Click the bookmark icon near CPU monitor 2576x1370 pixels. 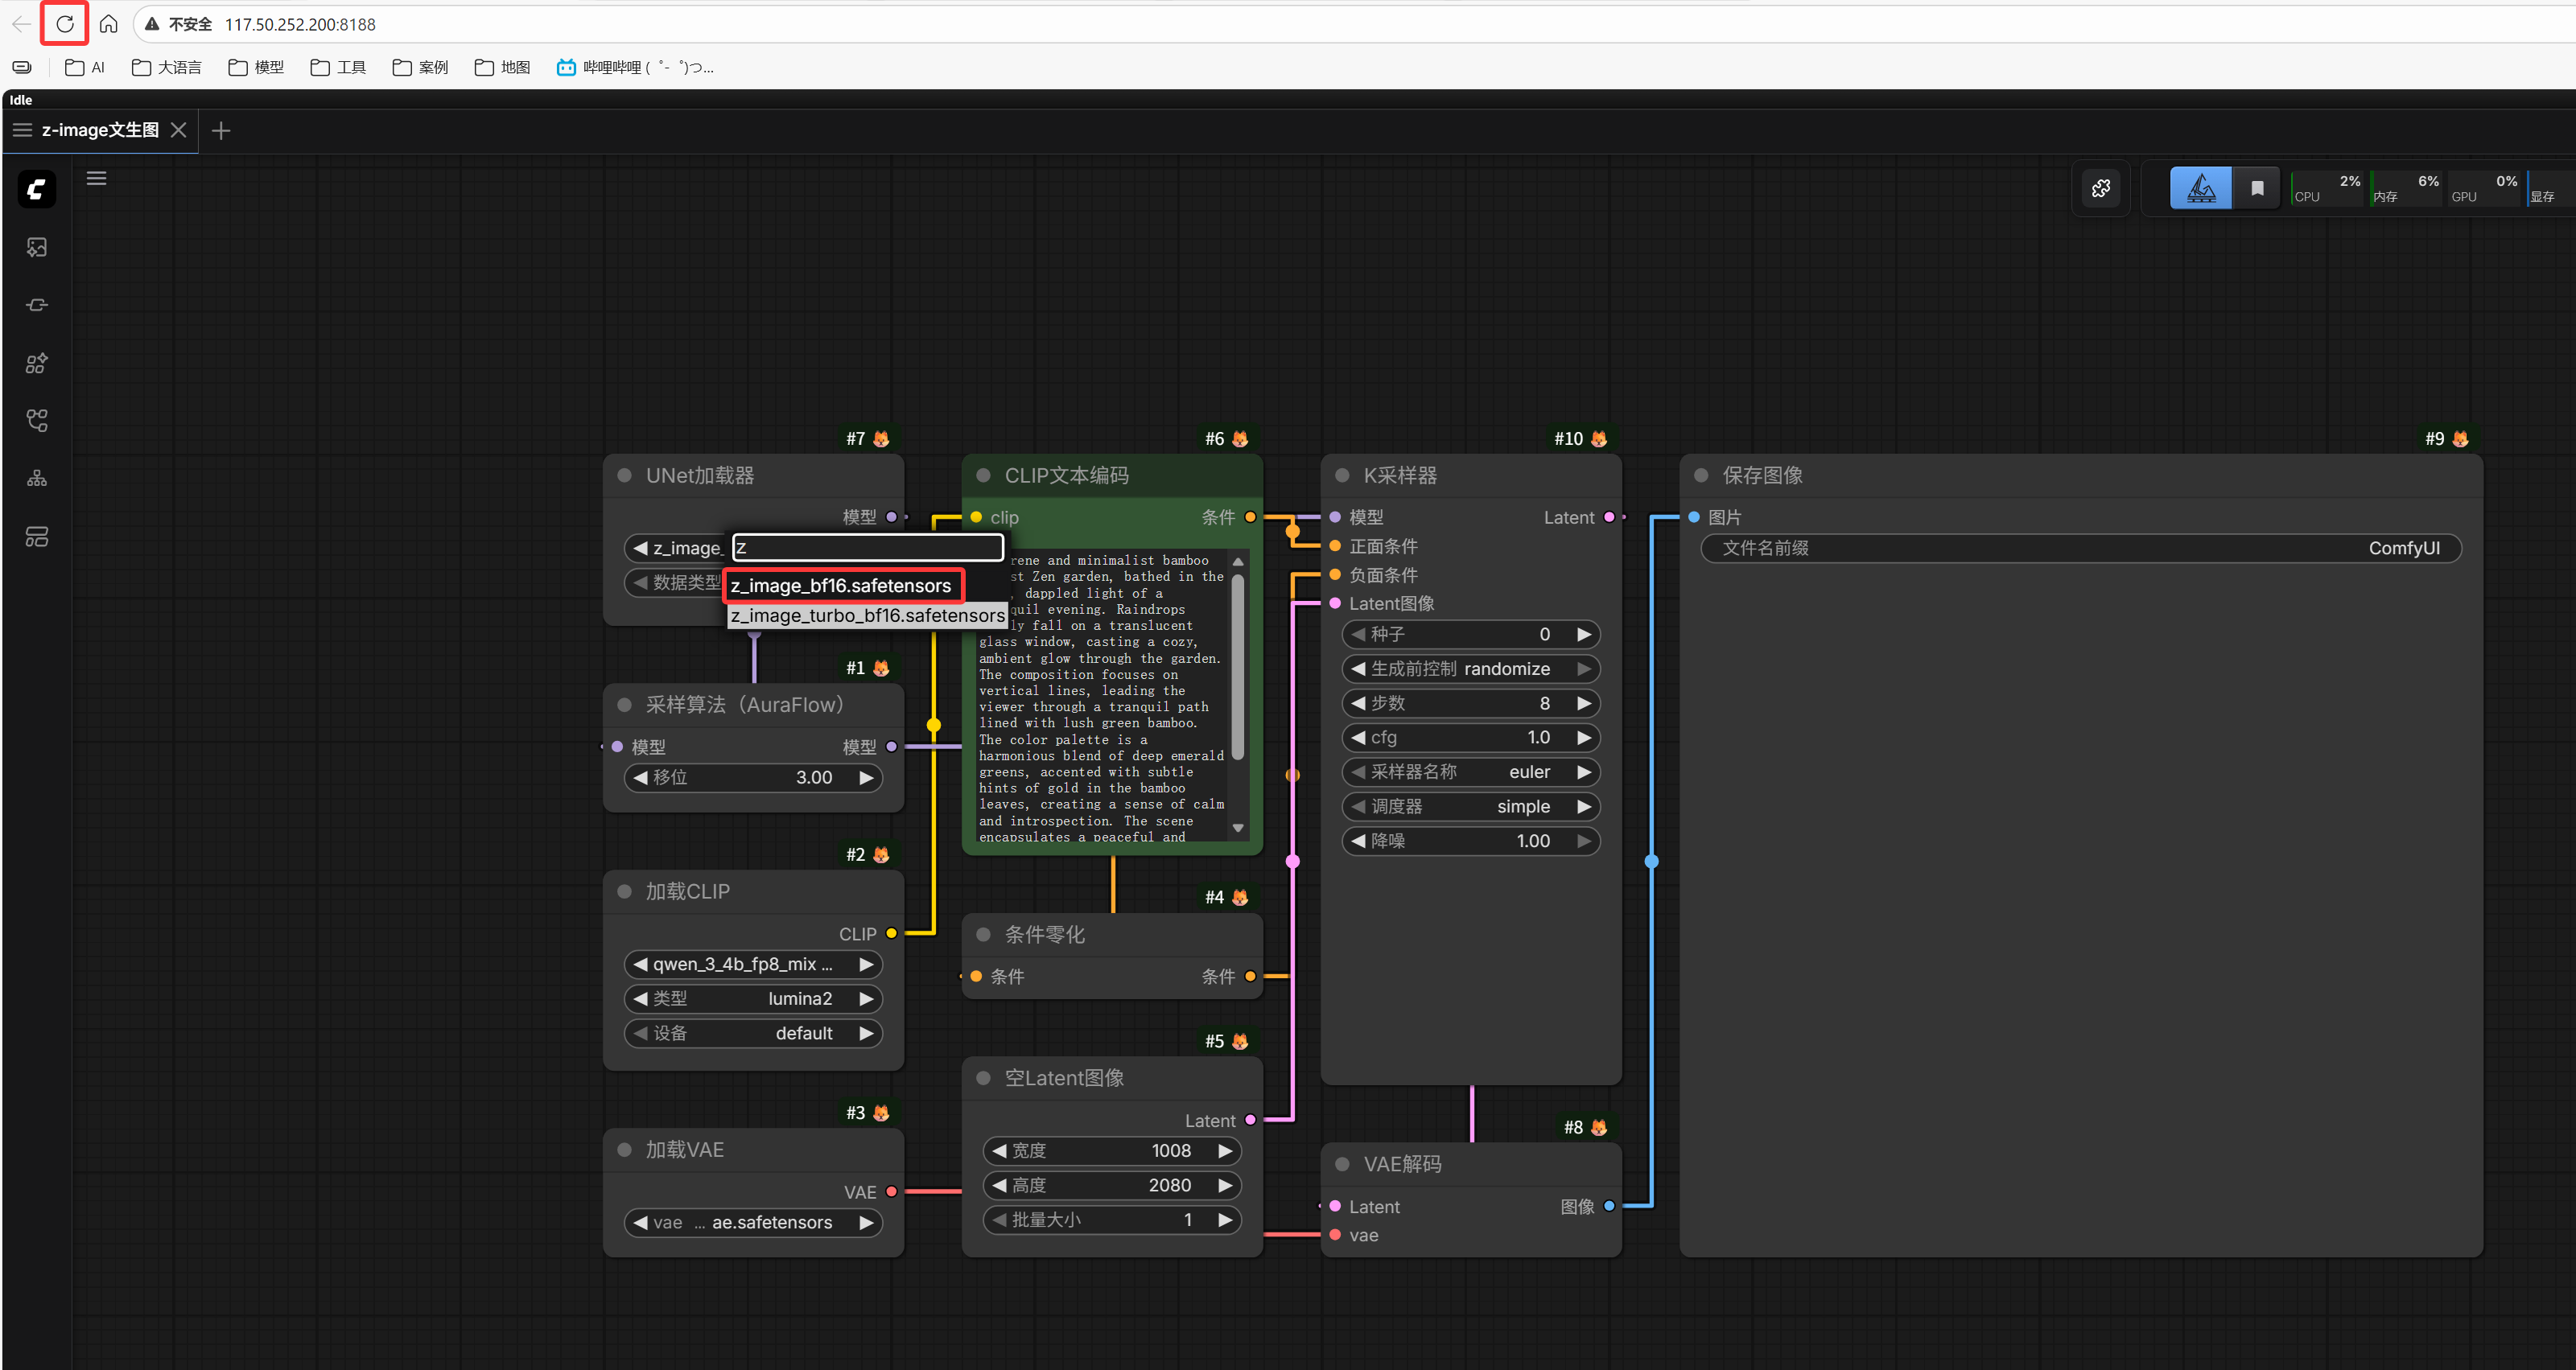tap(2257, 188)
